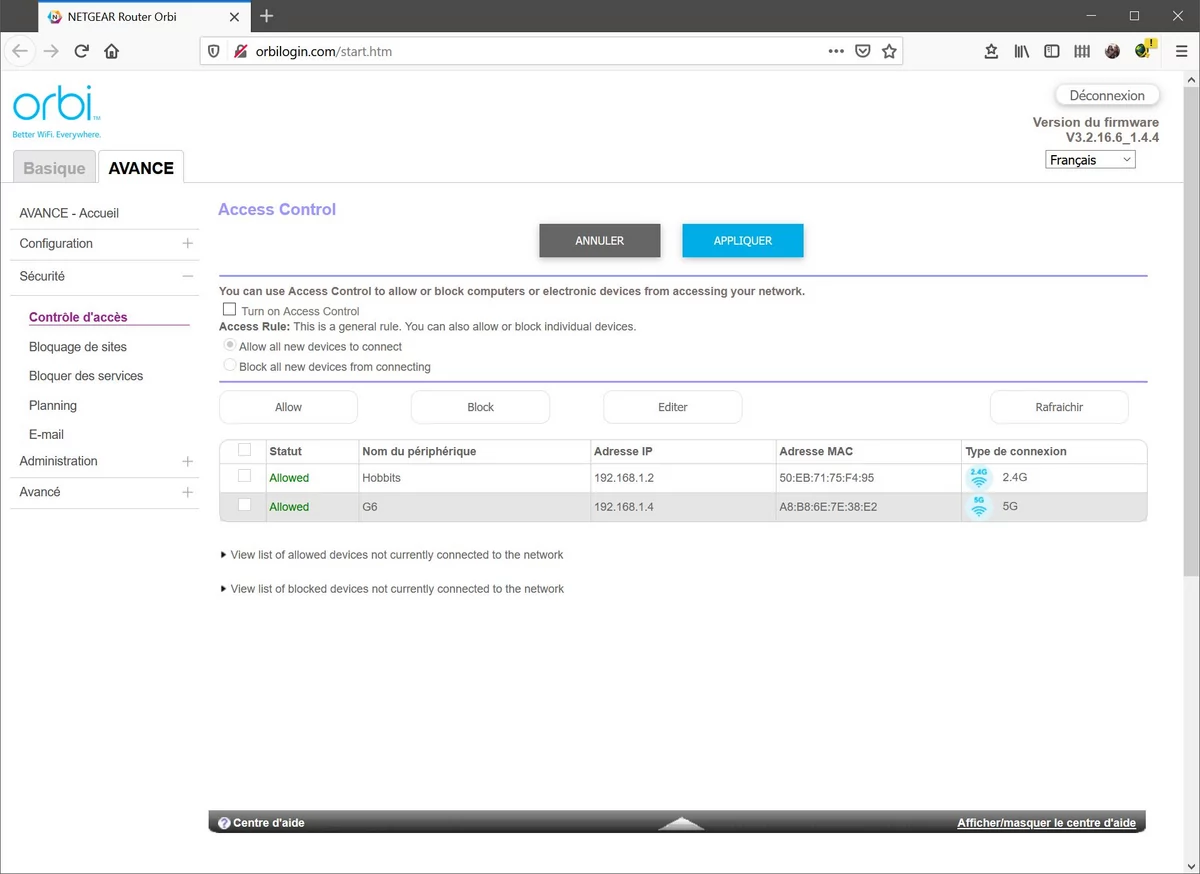Enable Turn on Access Control checkbox

(230, 310)
